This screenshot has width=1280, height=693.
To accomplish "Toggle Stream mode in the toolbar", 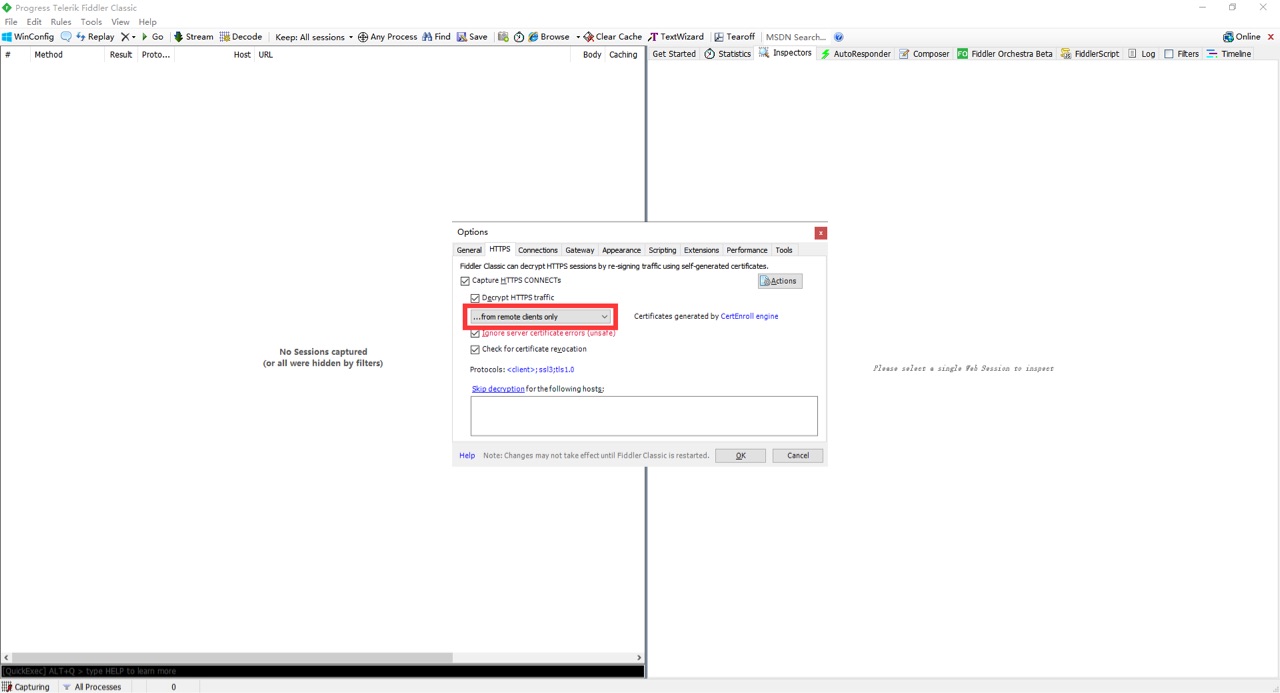I will point(193,37).
